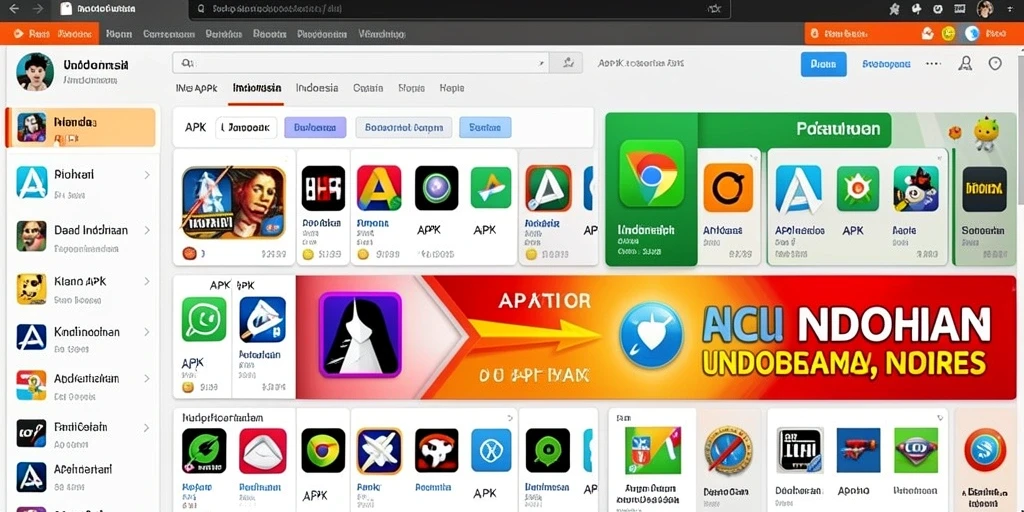Open the purple dark-haired figure app icon
This screenshot has width=1024, height=512.
pos(360,335)
